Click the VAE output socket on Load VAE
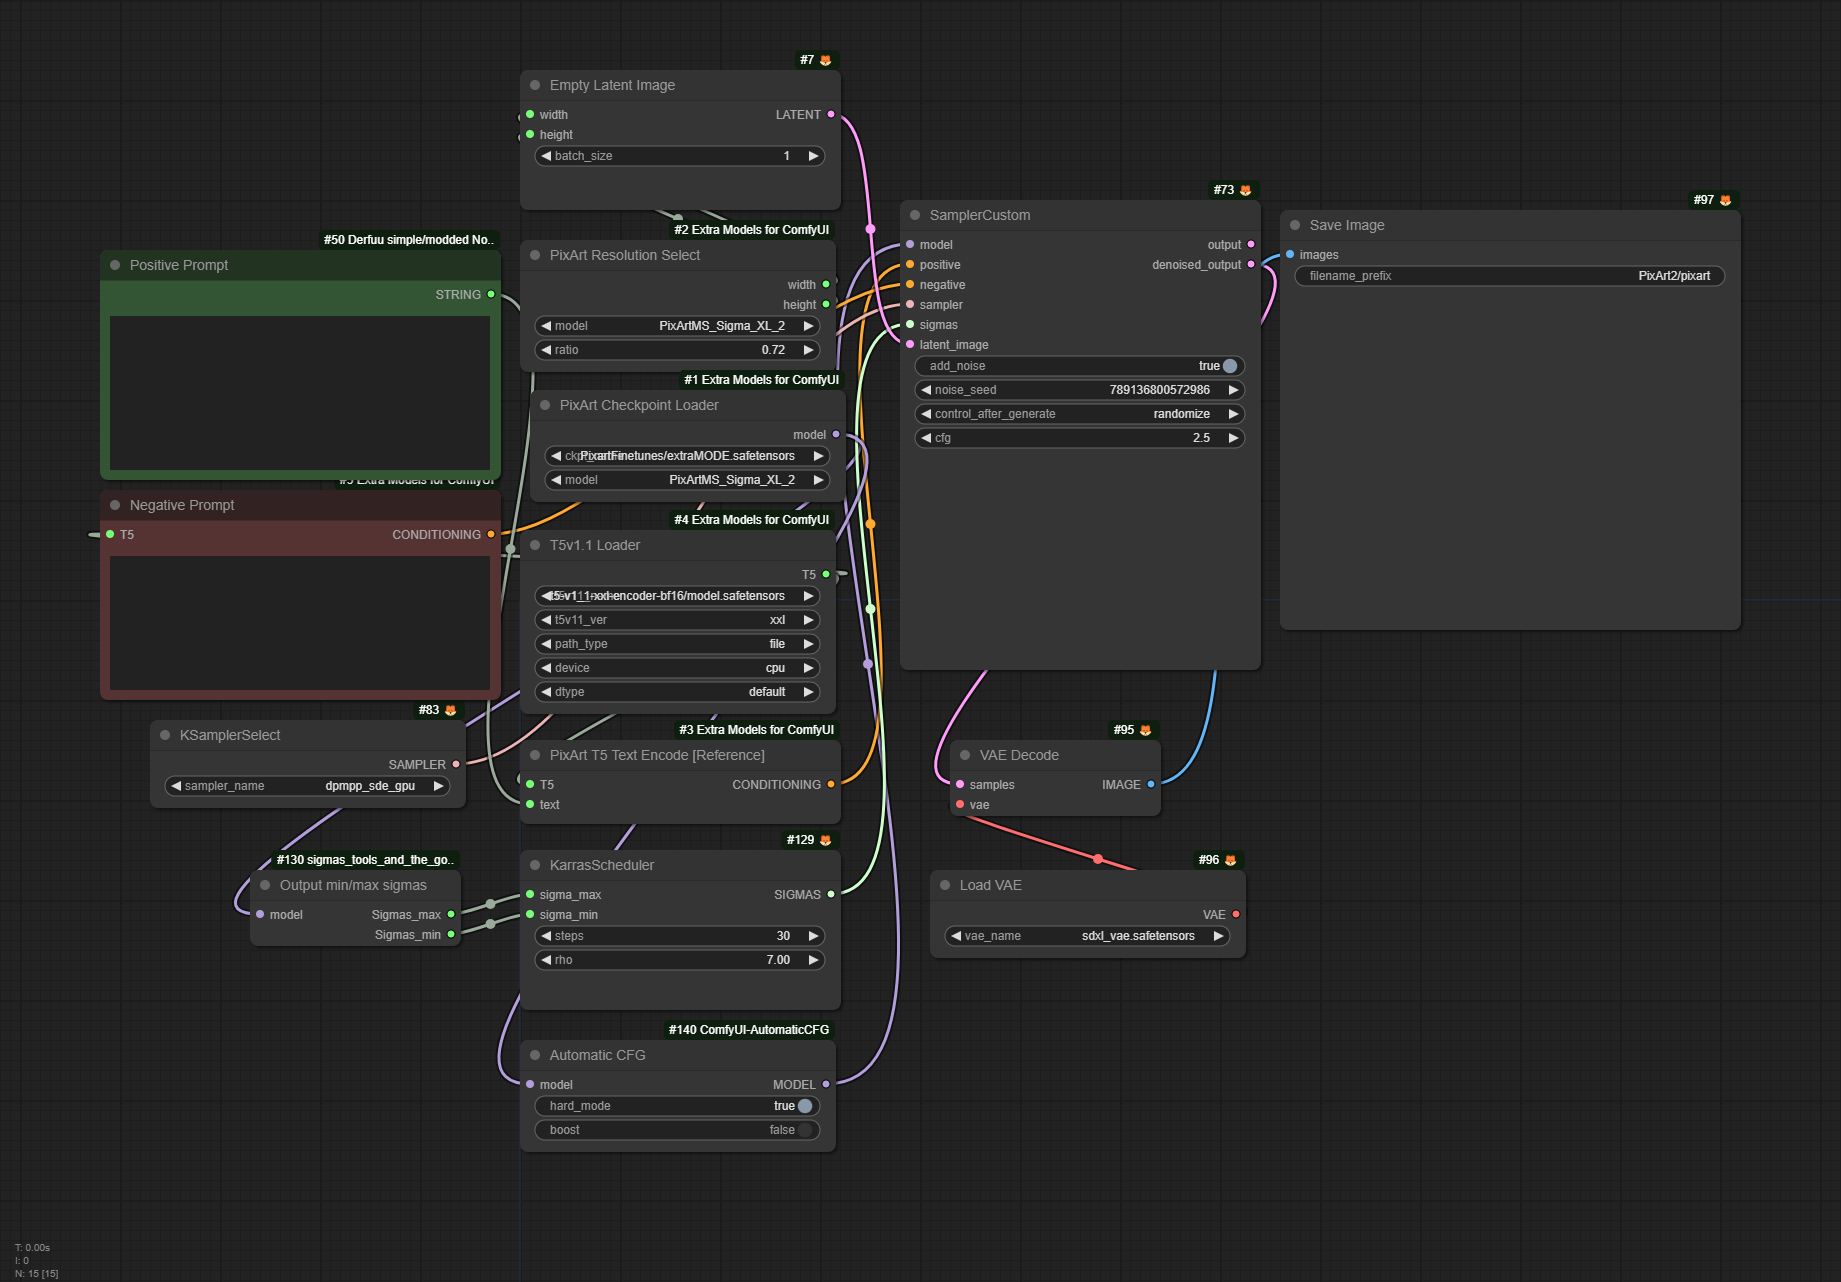The width and height of the screenshot is (1841, 1282). click(1236, 914)
